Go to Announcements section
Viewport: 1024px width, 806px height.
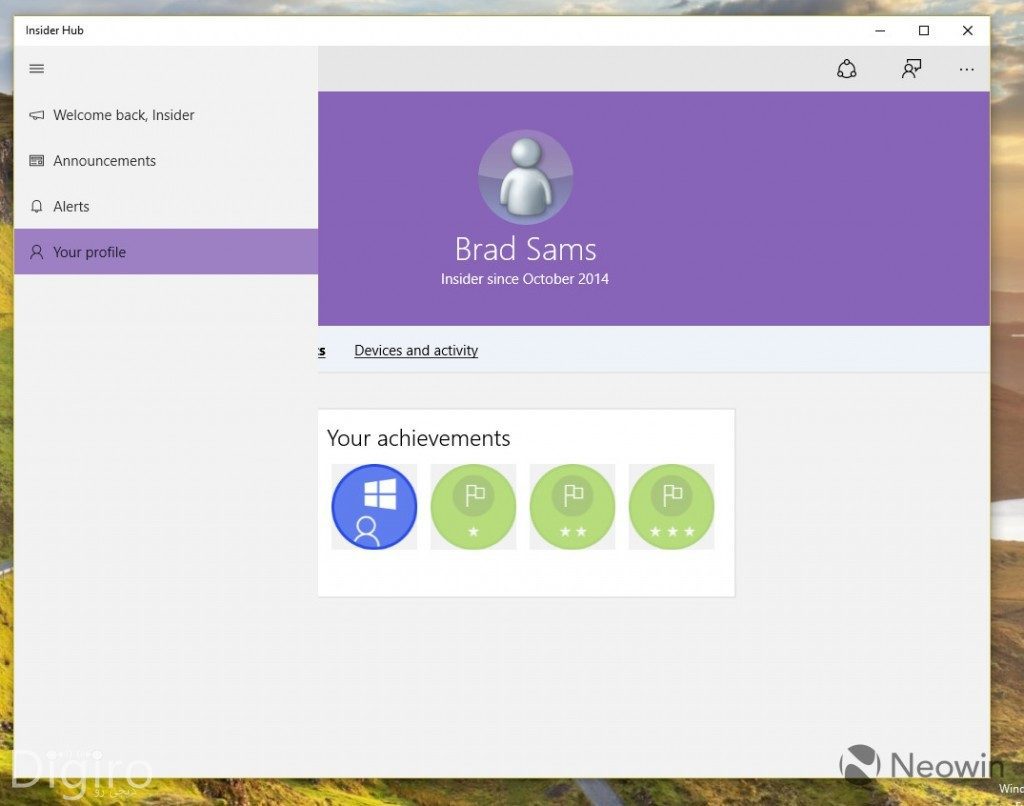click(x=166, y=161)
